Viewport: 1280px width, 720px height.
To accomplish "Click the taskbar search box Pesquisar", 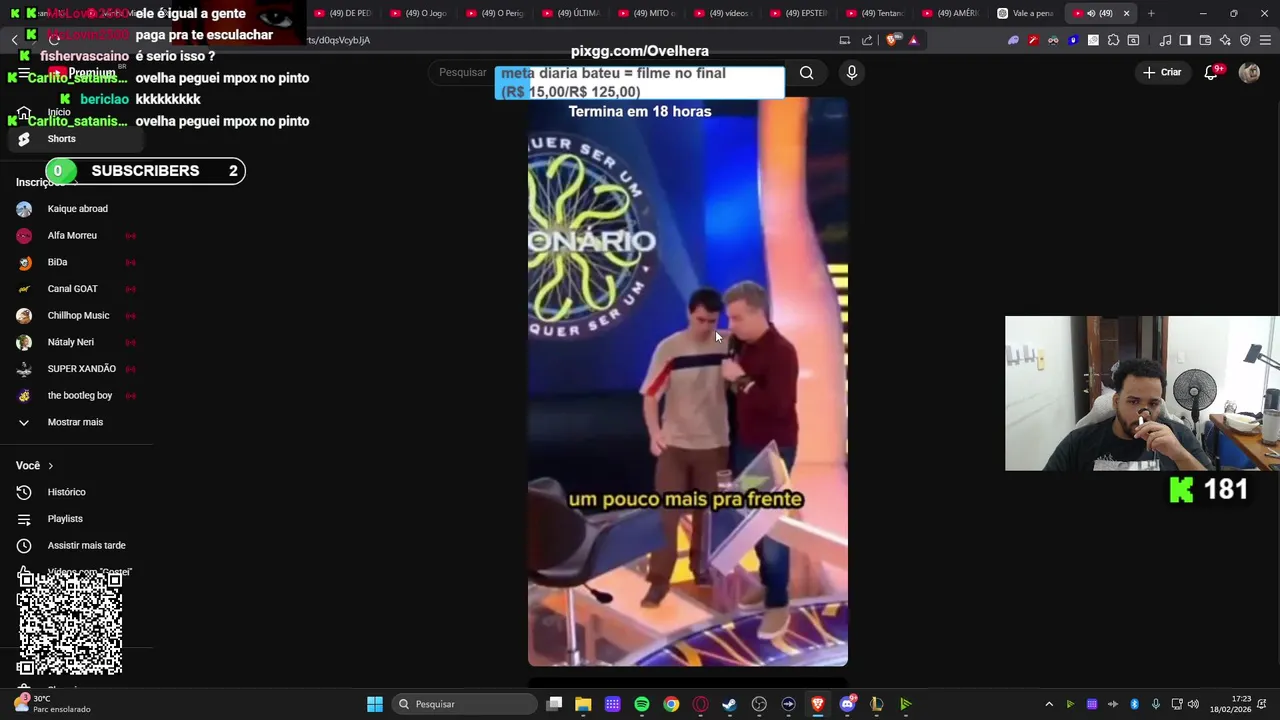I will 465,704.
